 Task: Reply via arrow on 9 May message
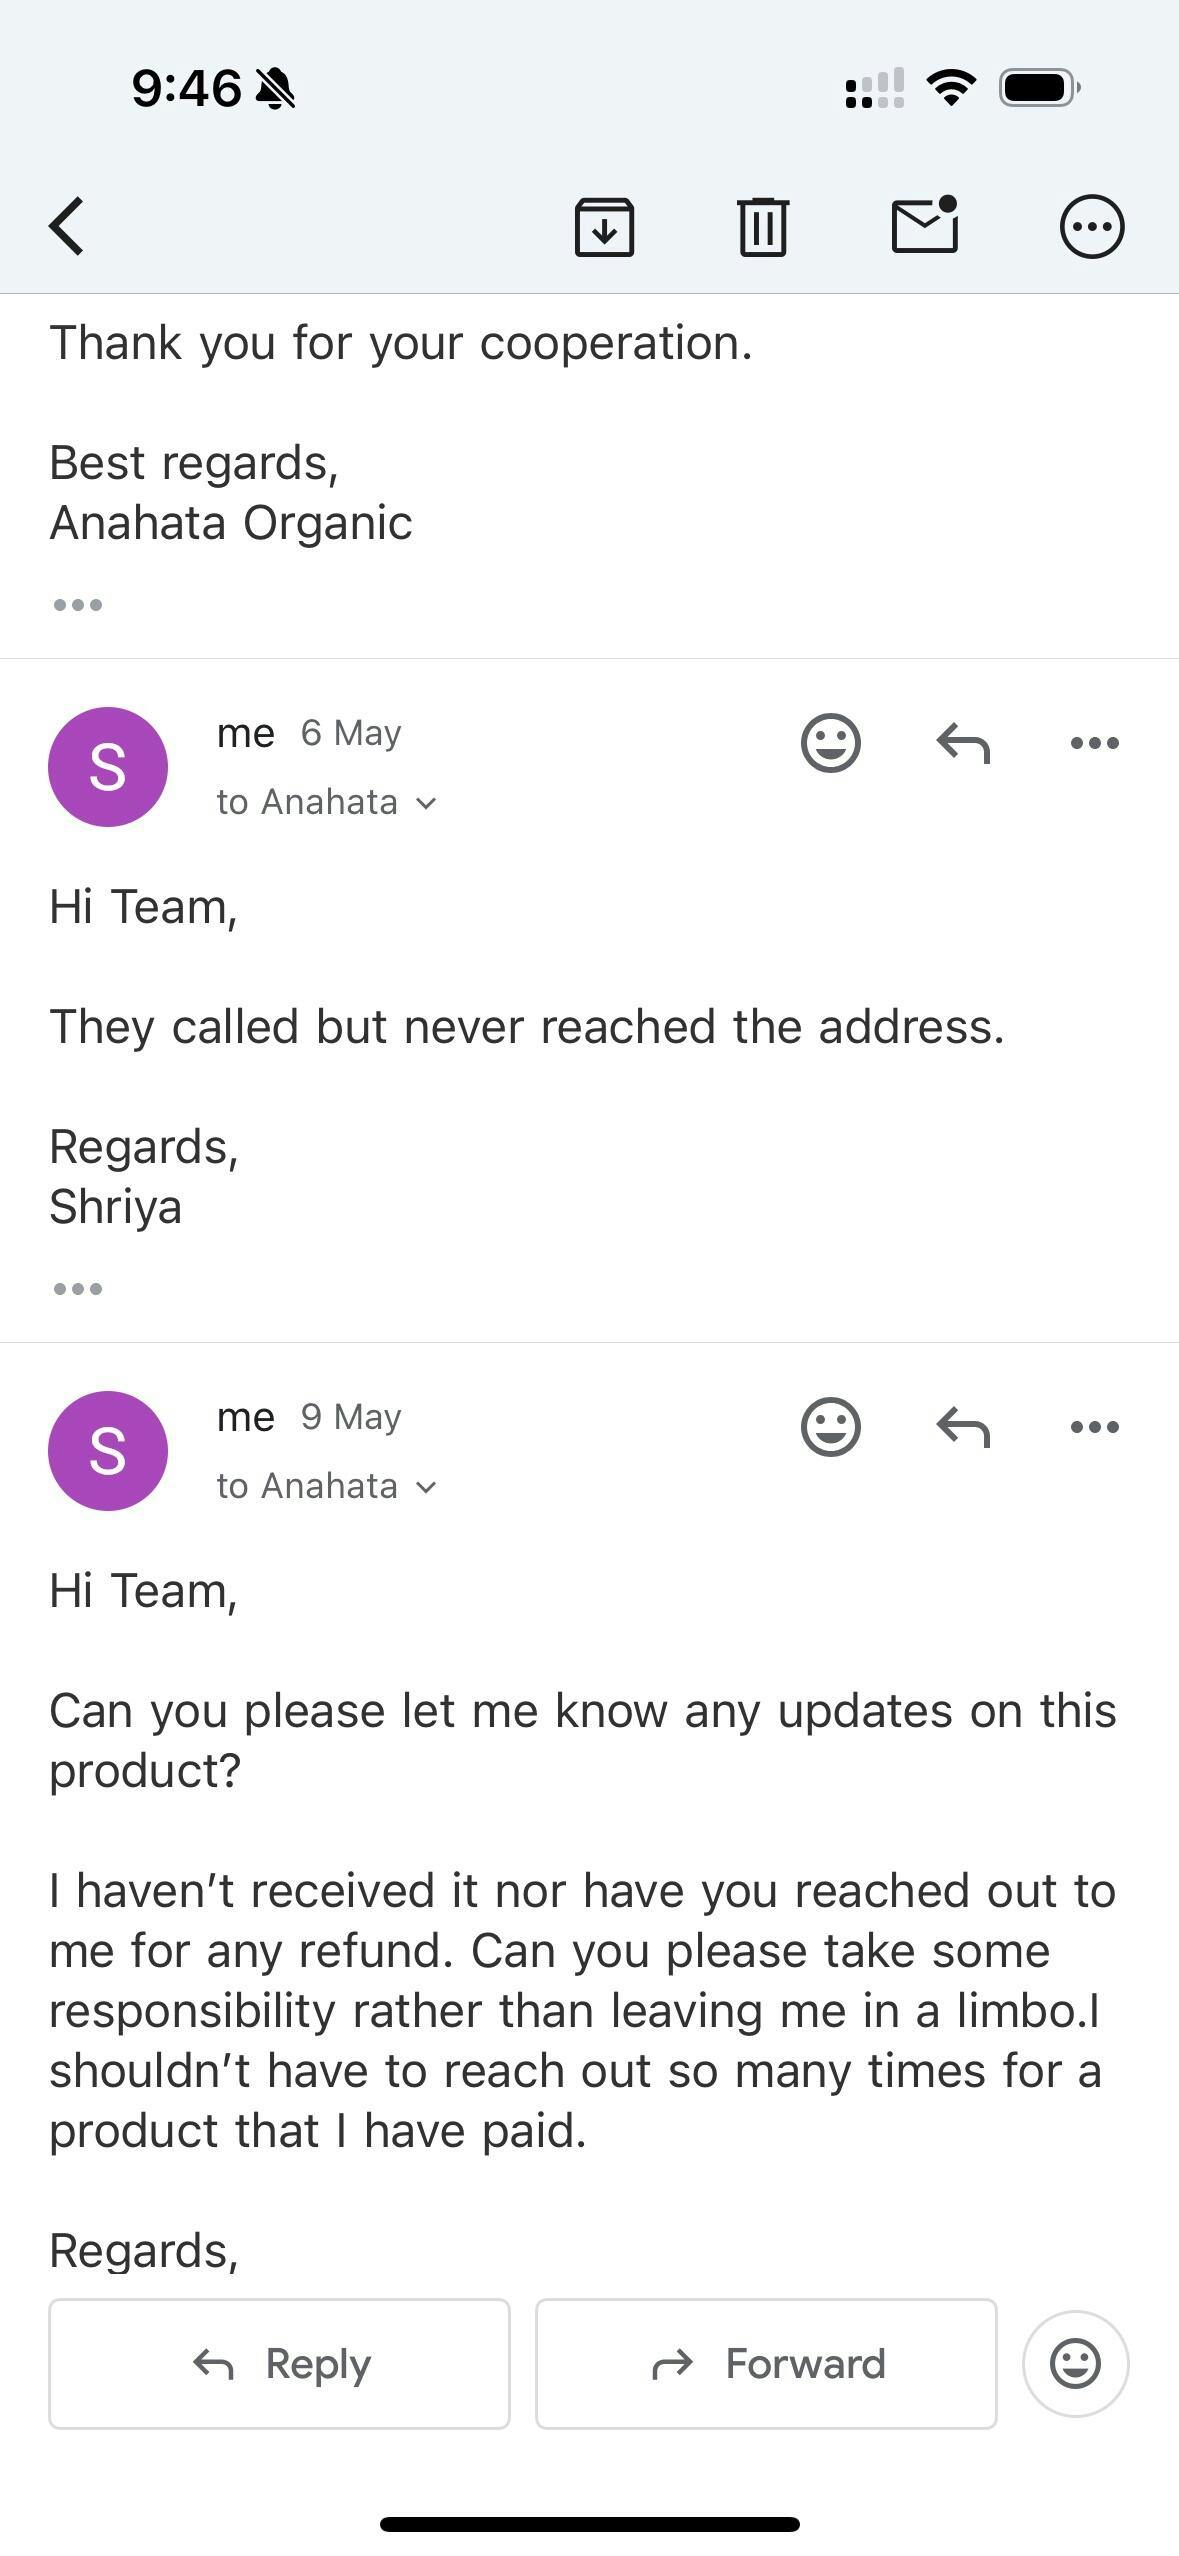click(963, 1428)
